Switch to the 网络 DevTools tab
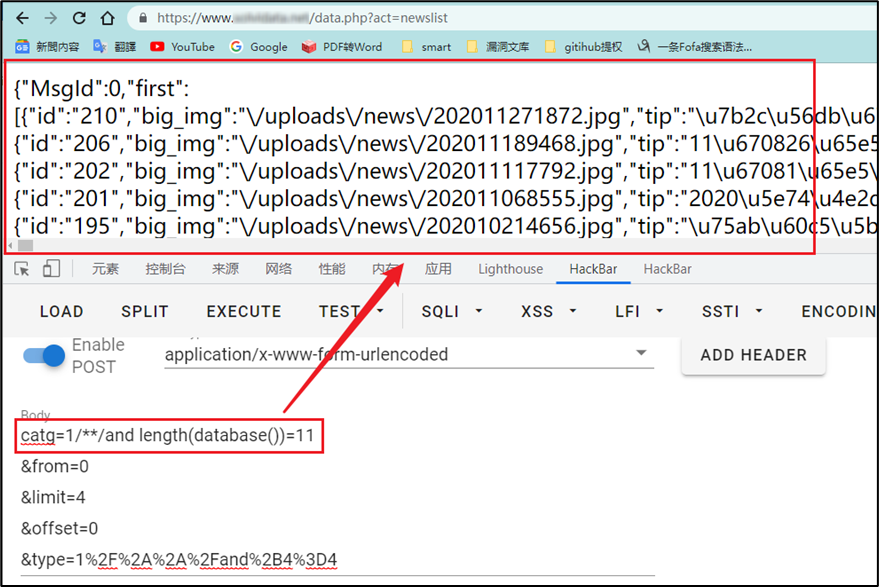Image resolution: width=879 pixels, height=587 pixels. tap(279, 269)
